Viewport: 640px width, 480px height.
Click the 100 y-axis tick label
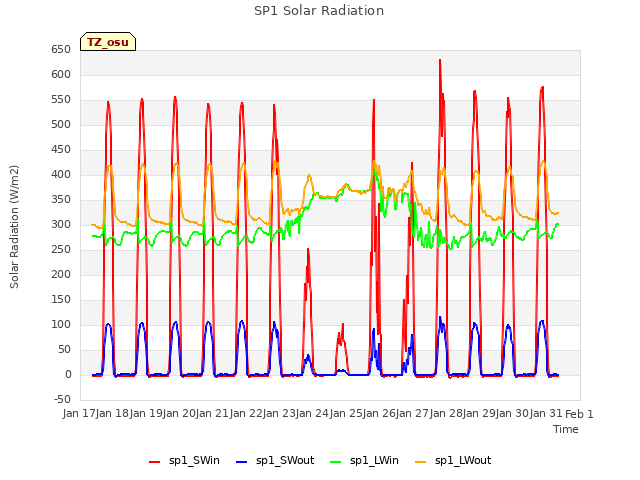pos(61,324)
